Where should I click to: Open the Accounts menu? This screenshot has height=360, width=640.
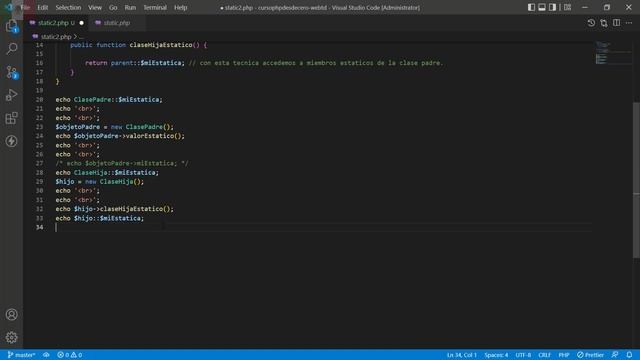[11, 314]
